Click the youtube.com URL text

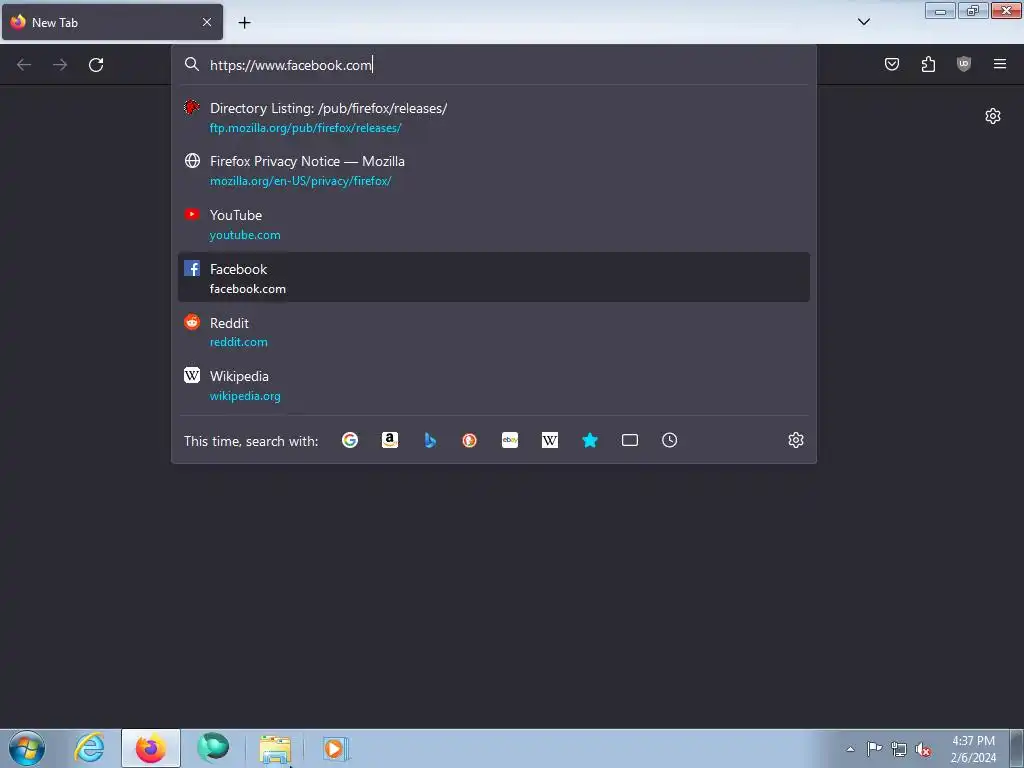click(245, 235)
